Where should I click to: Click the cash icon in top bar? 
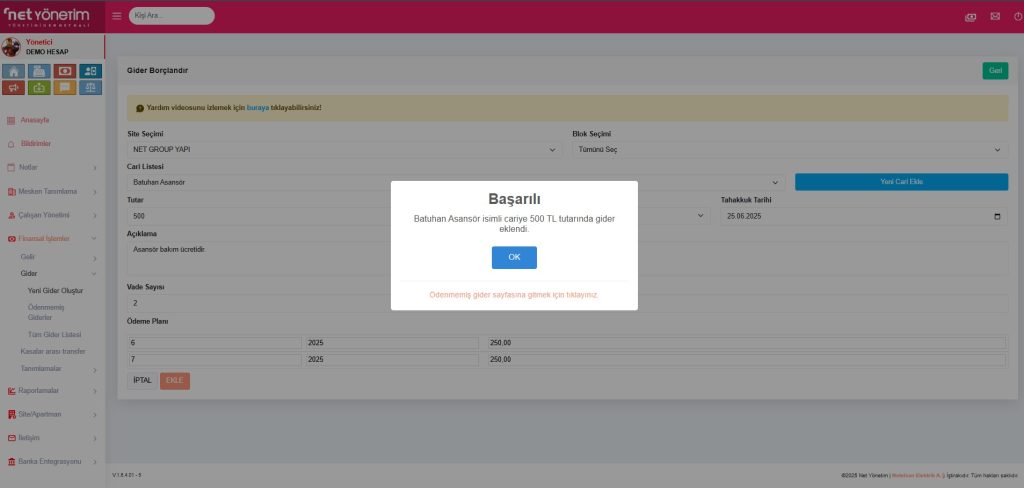(970, 16)
